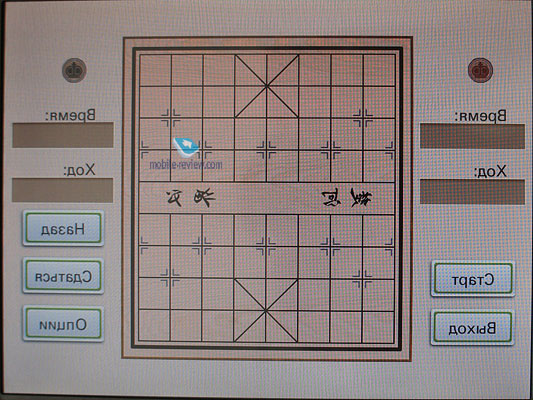The width and height of the screenshot is (533, 400).
Task: Select the lower palace diagonal crossing point
Action: [x=266, y=310]
